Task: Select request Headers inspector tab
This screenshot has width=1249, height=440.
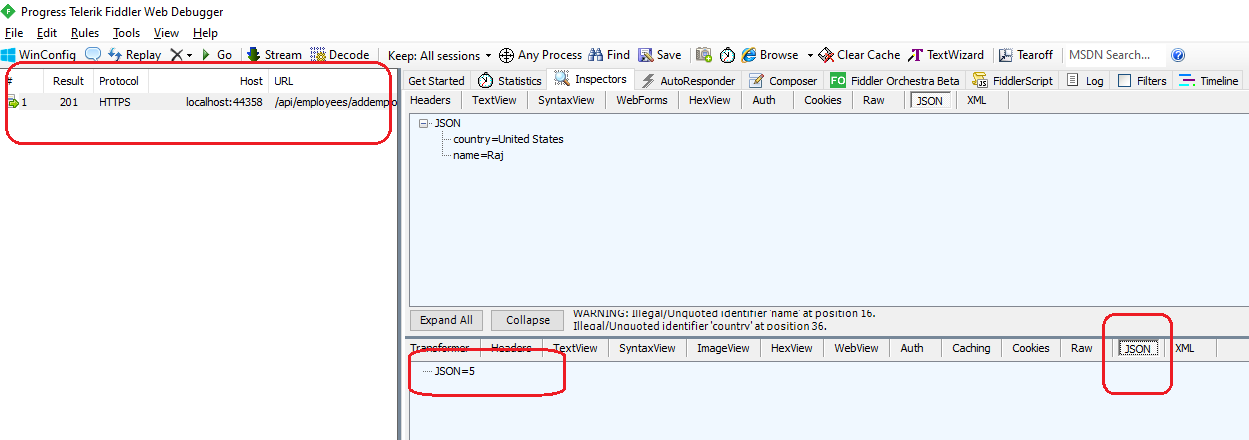Action: click(x=430, y=100)
